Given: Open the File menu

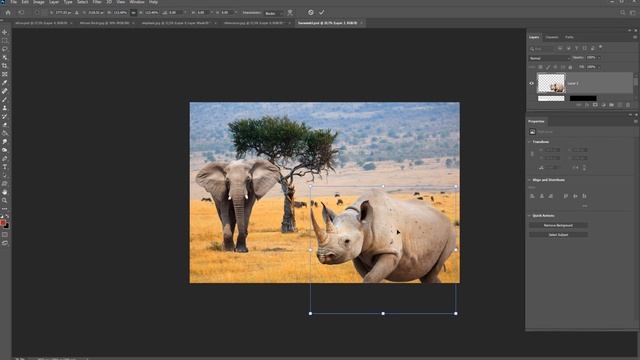Looking at the screenshot, I should click(14, 2).
